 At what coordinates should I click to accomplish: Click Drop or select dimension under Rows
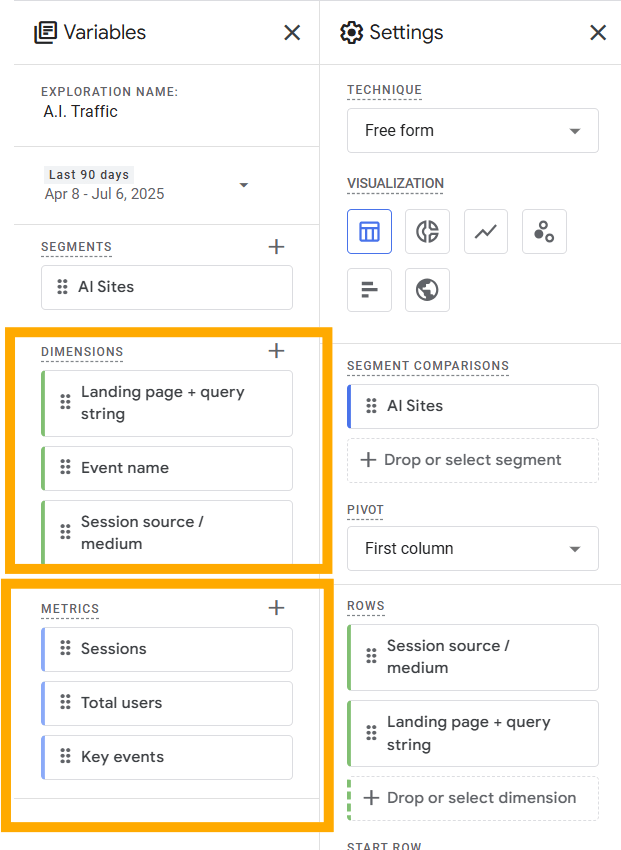[472, 798]
